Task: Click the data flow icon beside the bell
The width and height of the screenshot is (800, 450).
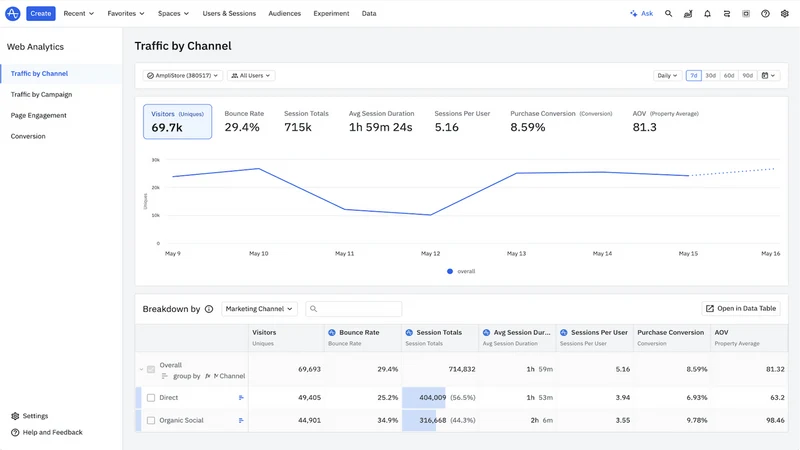Action: coord(727,14)
